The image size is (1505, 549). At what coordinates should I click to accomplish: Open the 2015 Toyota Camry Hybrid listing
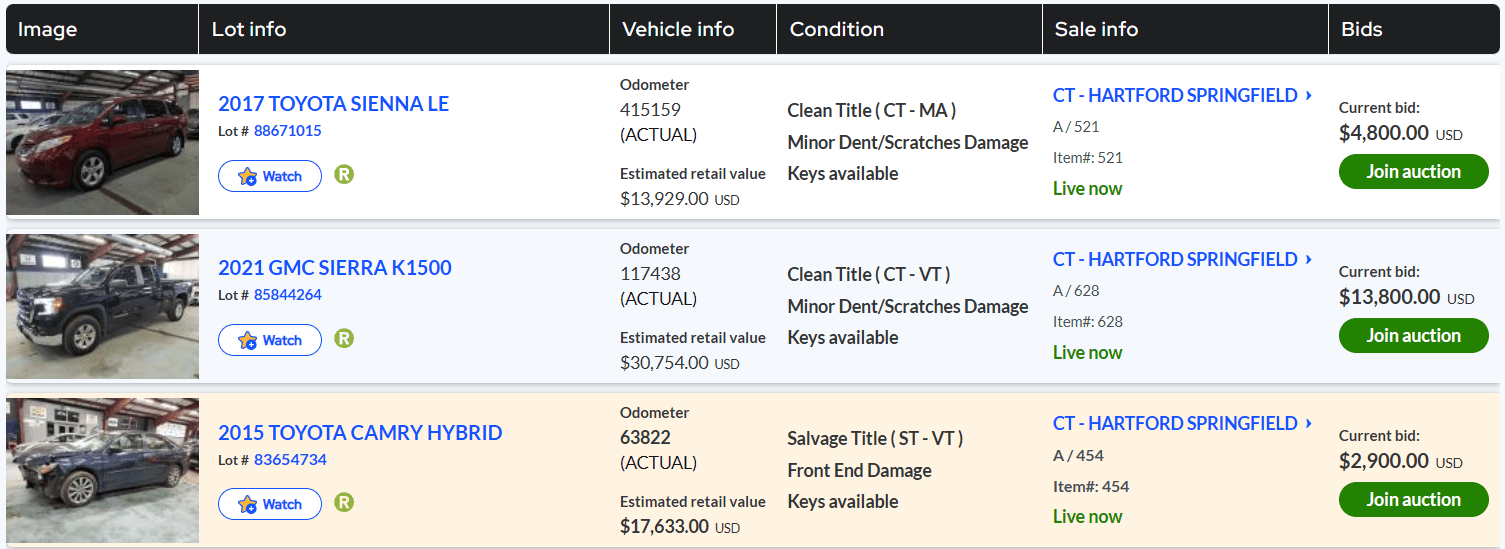[x=360, y=433]
